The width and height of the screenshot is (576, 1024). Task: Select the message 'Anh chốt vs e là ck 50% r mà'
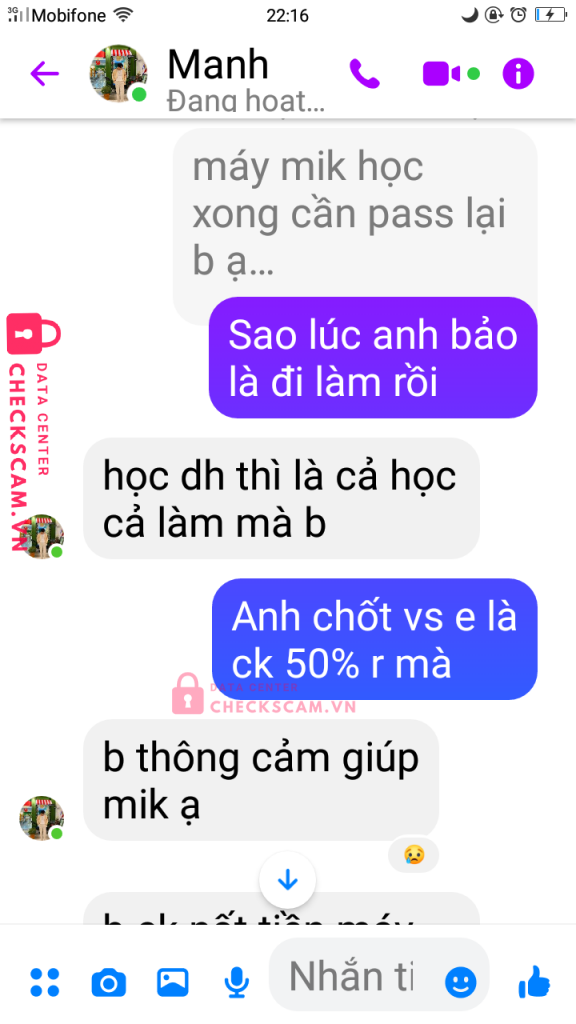[374, 639]
